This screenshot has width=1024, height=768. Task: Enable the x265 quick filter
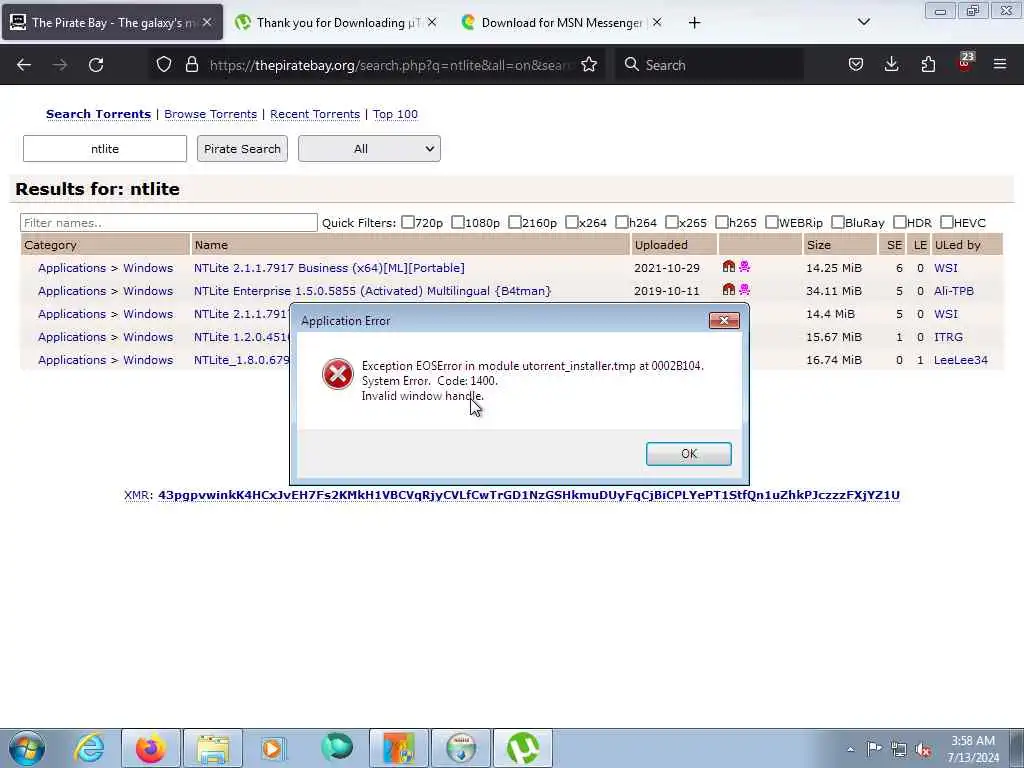tap(671, 223)
